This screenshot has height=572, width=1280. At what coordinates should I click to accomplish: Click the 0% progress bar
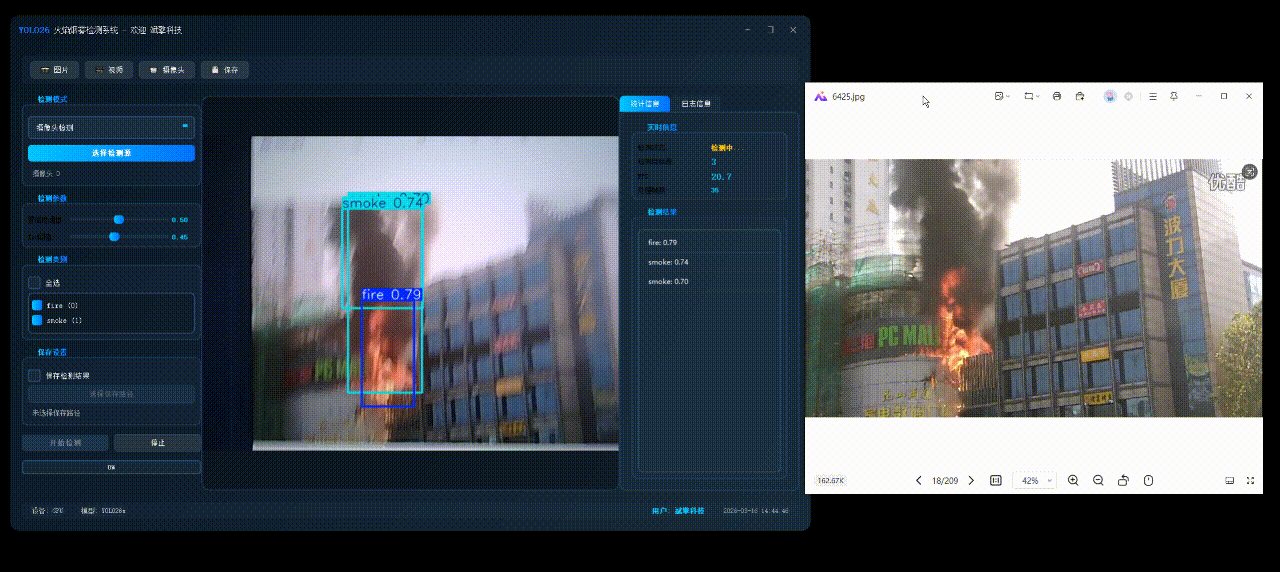(111, 467)
